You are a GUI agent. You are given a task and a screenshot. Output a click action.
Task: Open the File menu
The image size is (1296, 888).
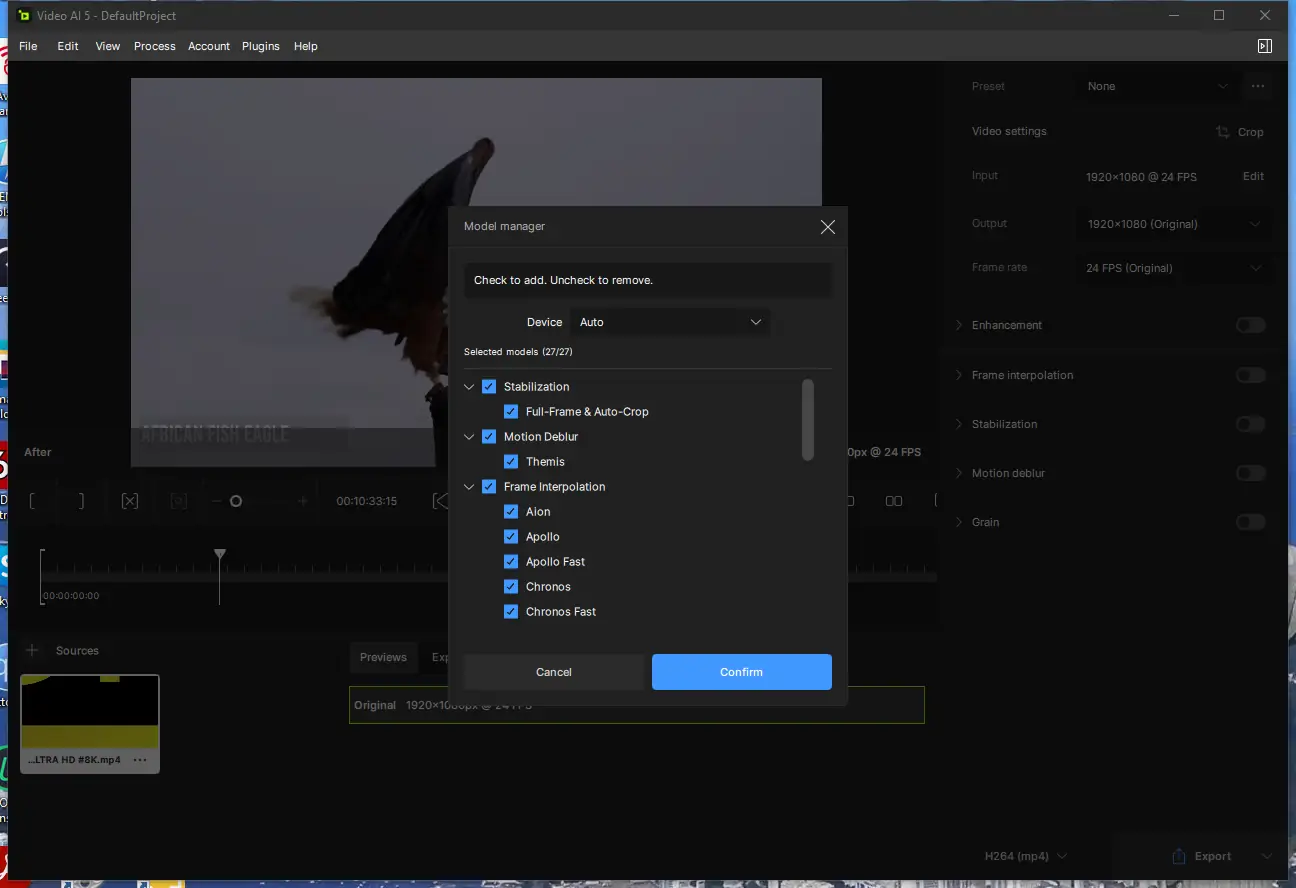28,46
